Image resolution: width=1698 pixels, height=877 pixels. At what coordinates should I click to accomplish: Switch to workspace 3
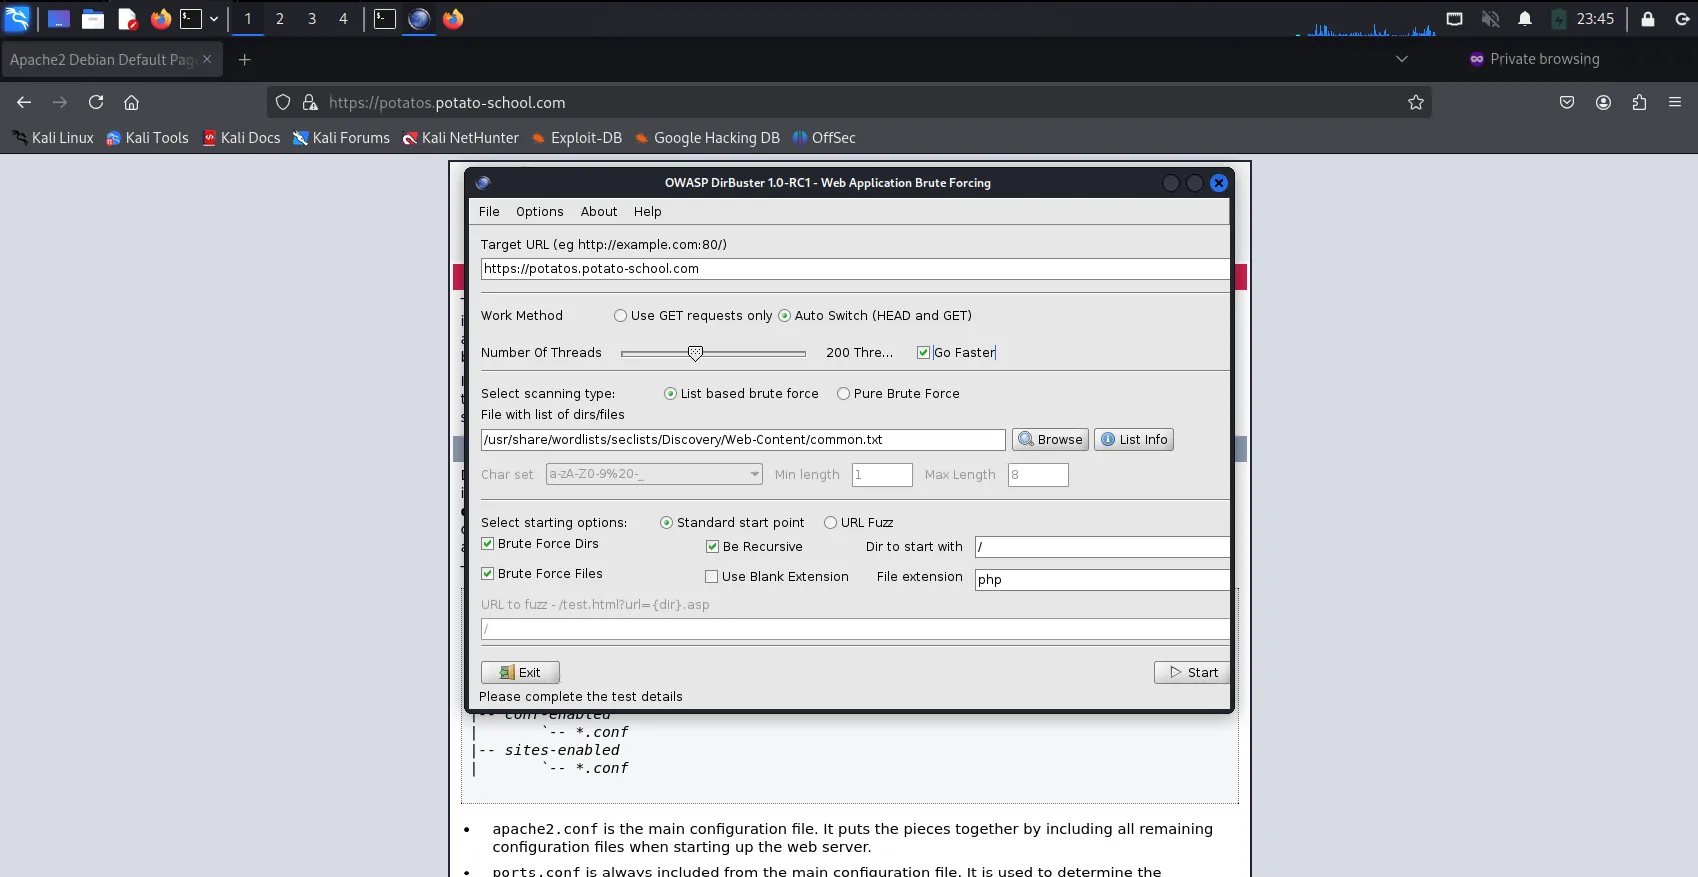[x=312, y=19]
